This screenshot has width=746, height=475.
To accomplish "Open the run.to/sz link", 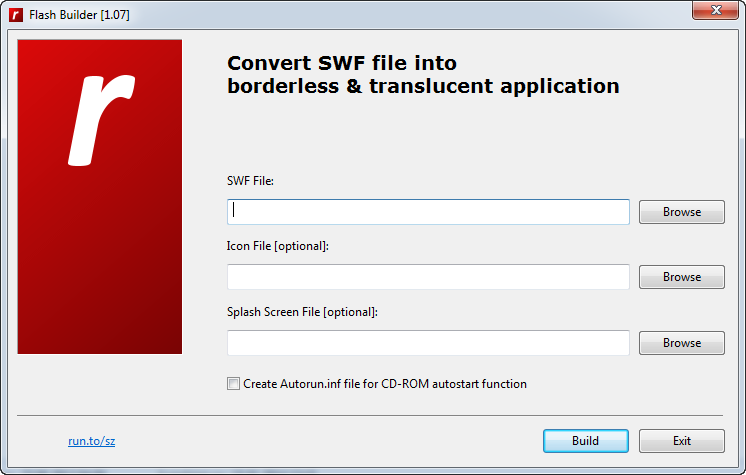I will (92, 441).
